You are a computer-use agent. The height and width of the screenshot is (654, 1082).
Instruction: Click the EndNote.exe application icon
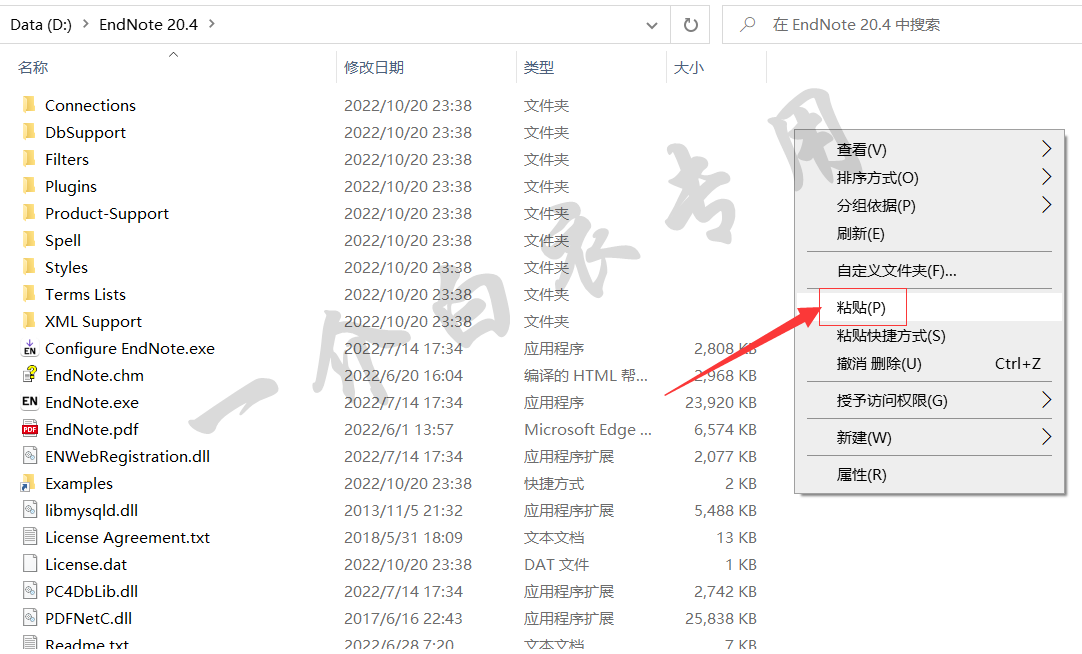pyautogui.click(x=29, y=402)
